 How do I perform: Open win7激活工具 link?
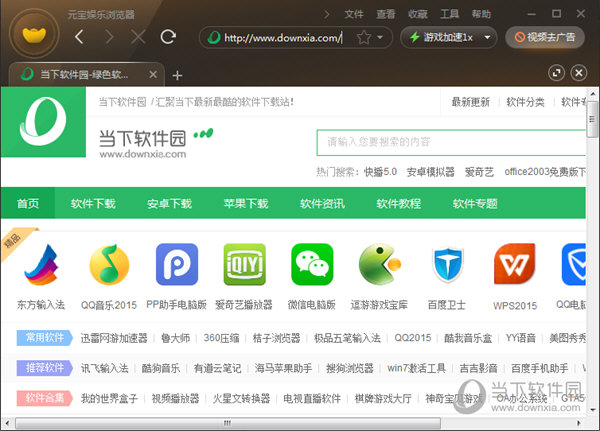tap(416, 368)
